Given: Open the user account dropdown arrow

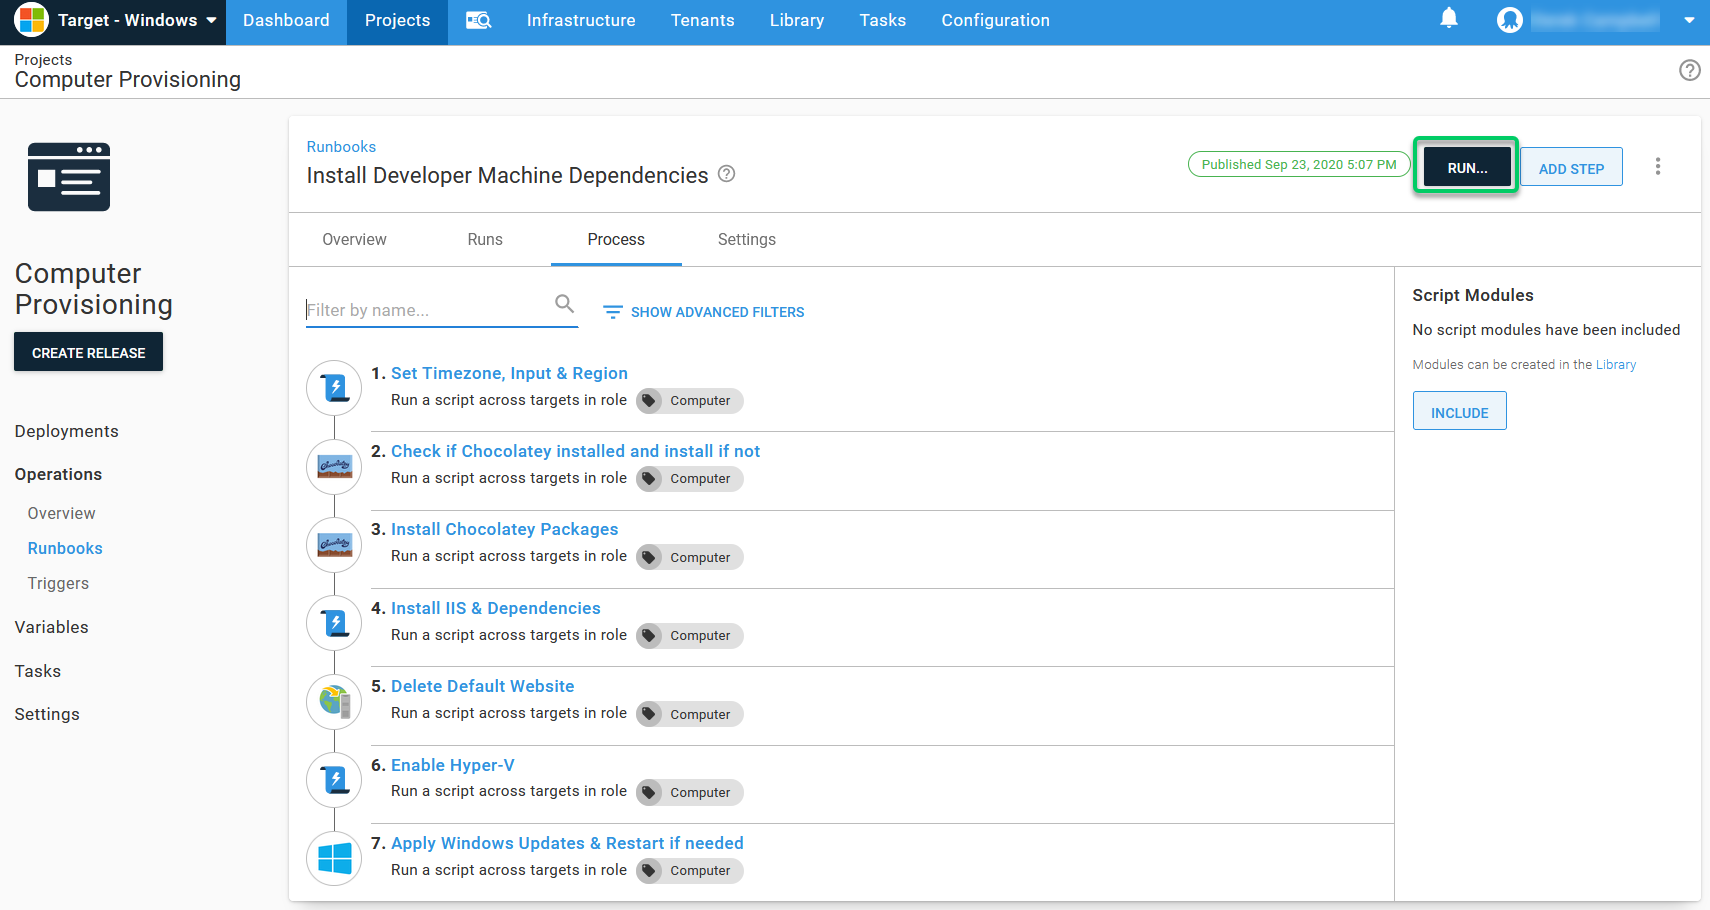Looking at the screenshot, I should (x=1689, y=20).
